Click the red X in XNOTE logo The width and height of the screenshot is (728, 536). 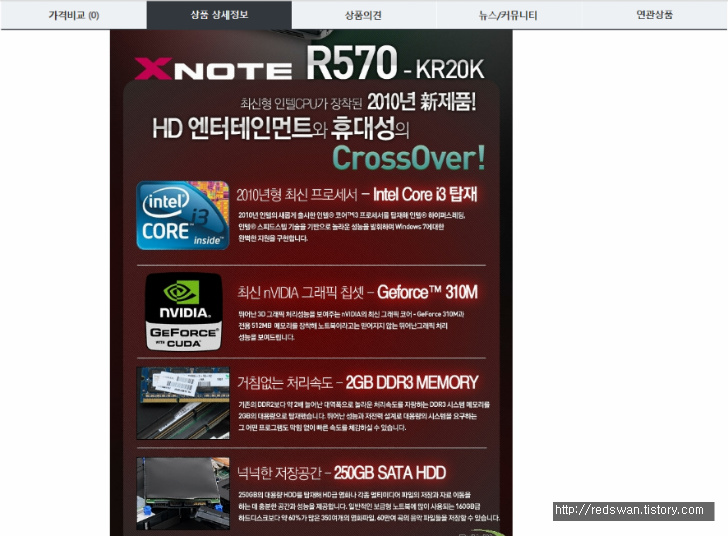click(153, 69)
